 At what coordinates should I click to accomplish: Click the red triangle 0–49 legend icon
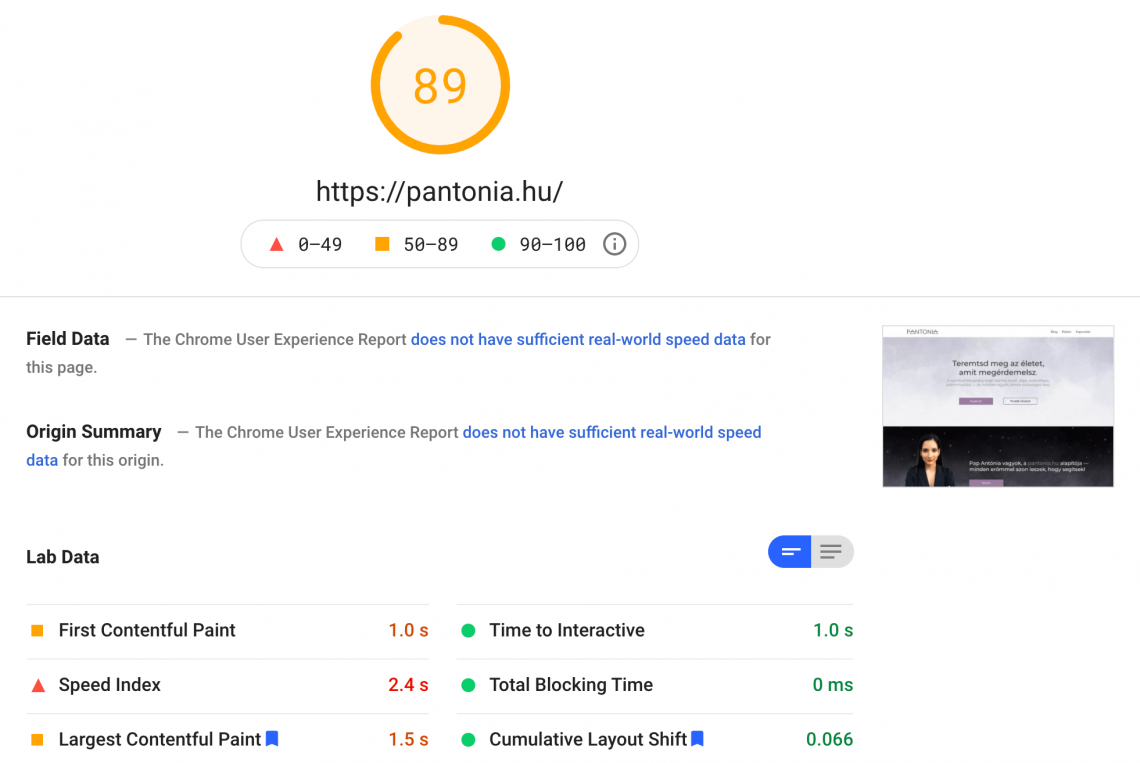pos(276,244)
